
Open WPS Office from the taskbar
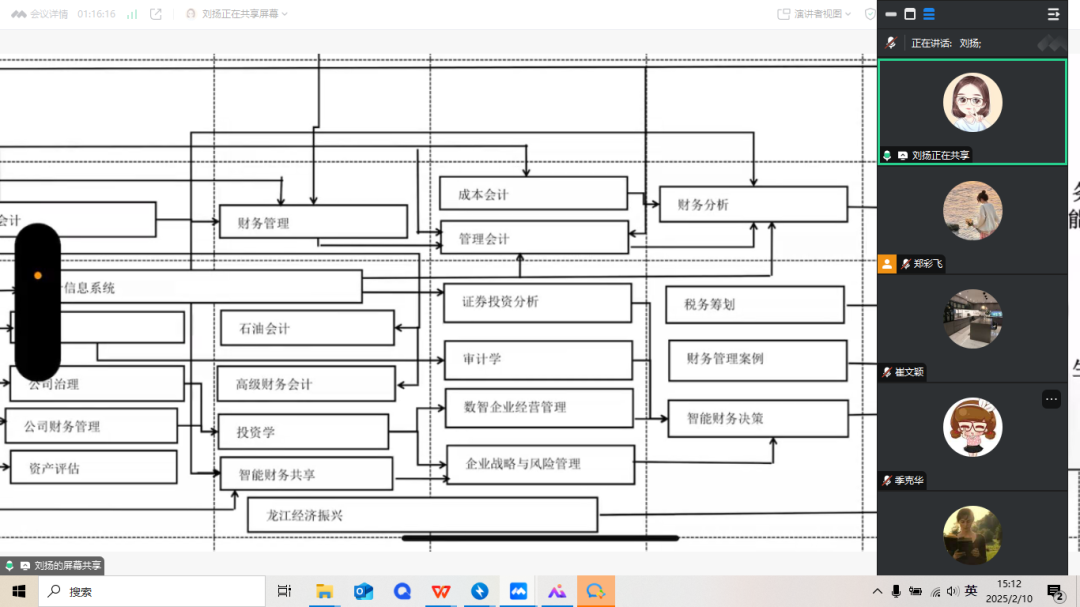440,591
